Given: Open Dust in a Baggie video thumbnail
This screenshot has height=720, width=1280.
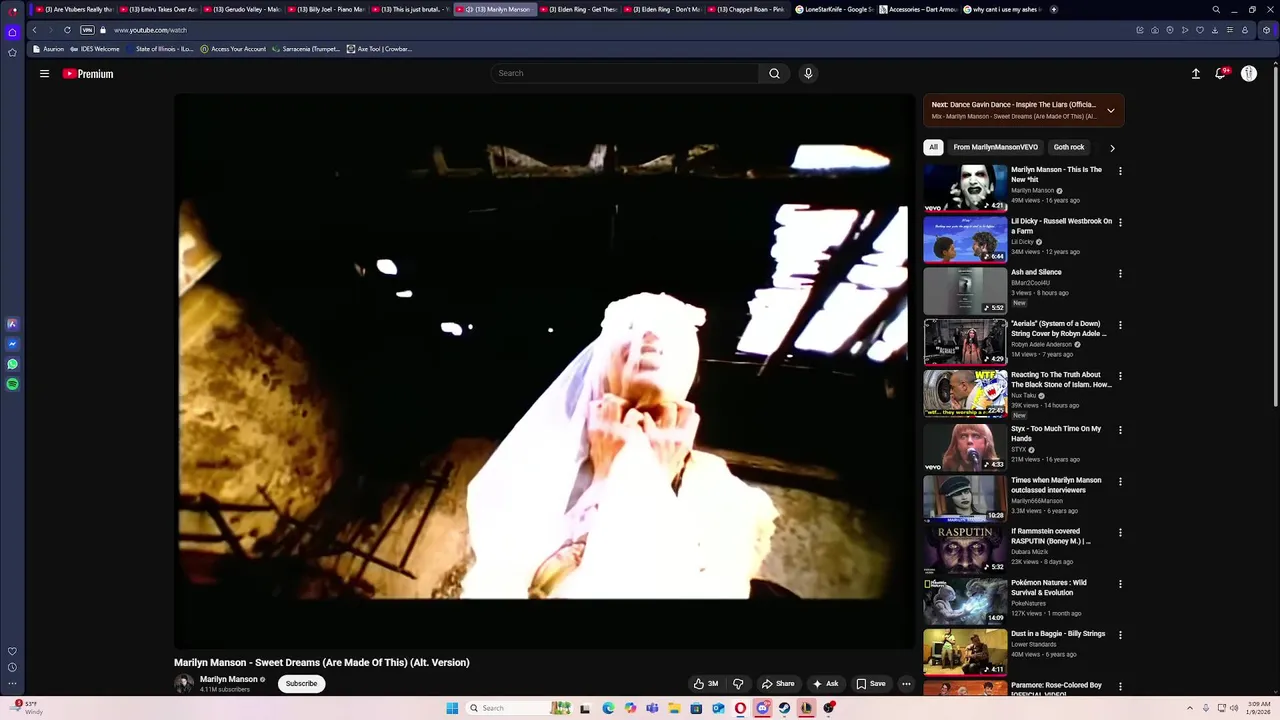Looking at the screenshot, I should click(x=965, y=652).
